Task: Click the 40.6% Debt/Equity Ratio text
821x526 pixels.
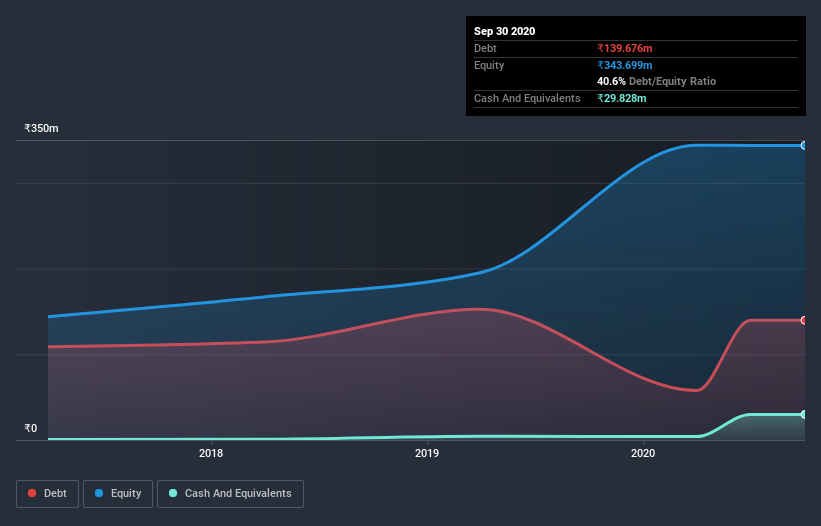Action: coord(657,81)
